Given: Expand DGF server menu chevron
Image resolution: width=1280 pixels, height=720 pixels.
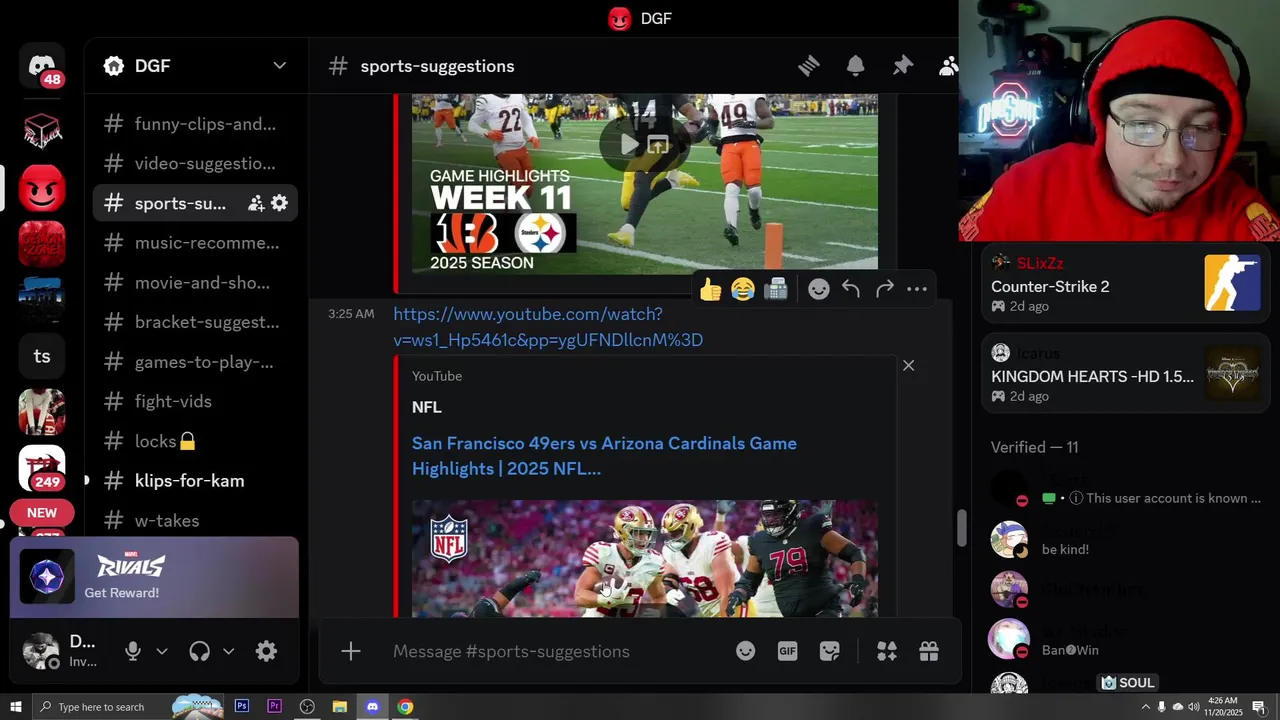Looking at the screenshot, I should click(280, 66).
